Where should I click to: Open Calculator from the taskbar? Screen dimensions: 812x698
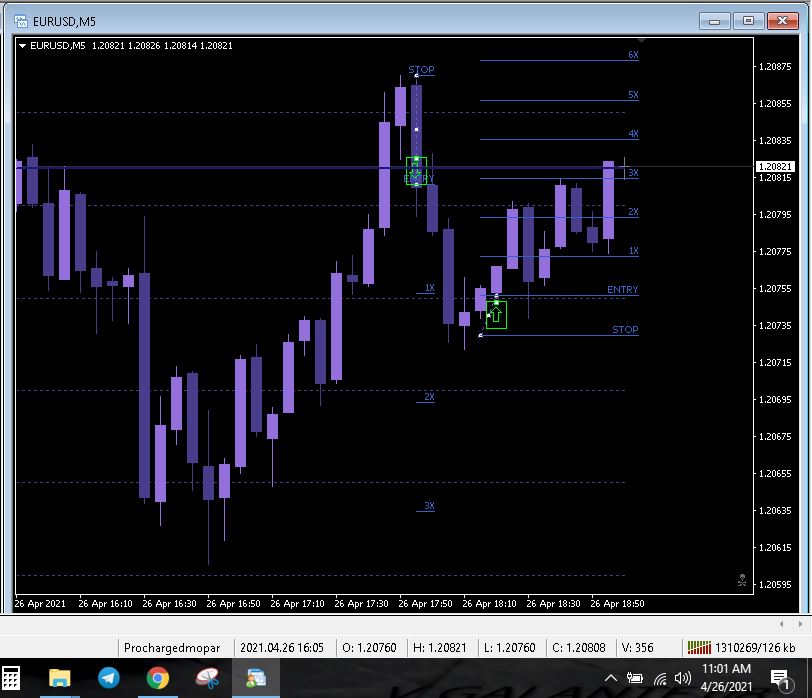(10, 678)
